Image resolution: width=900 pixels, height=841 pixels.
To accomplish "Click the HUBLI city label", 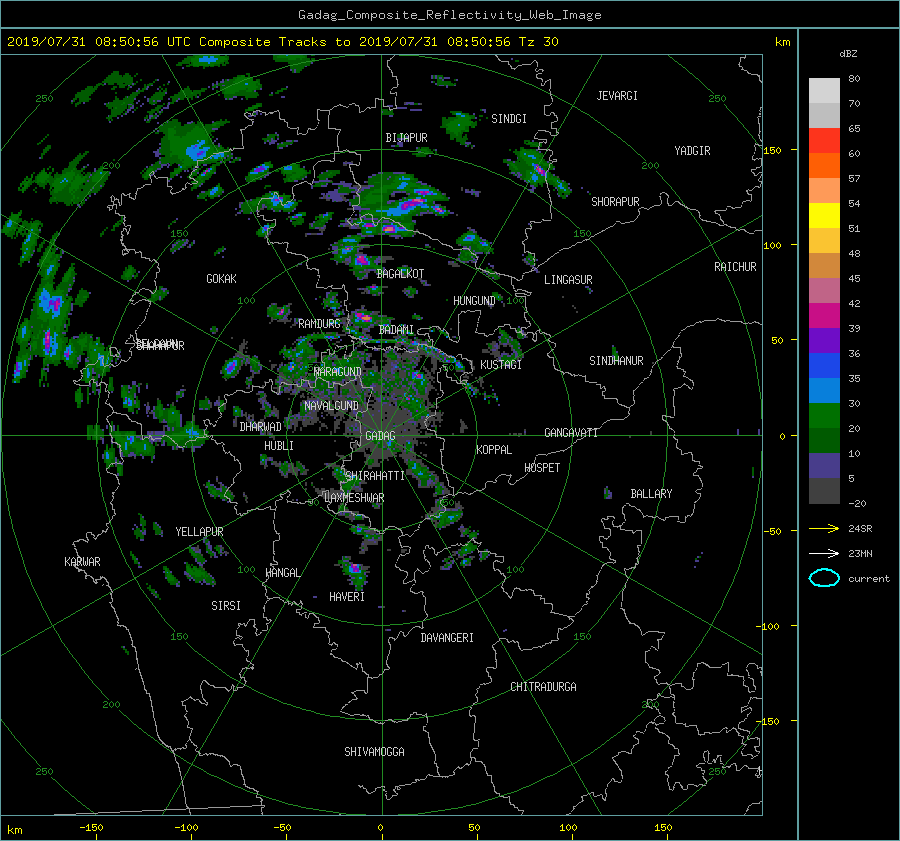I will [x=279, y=446].
